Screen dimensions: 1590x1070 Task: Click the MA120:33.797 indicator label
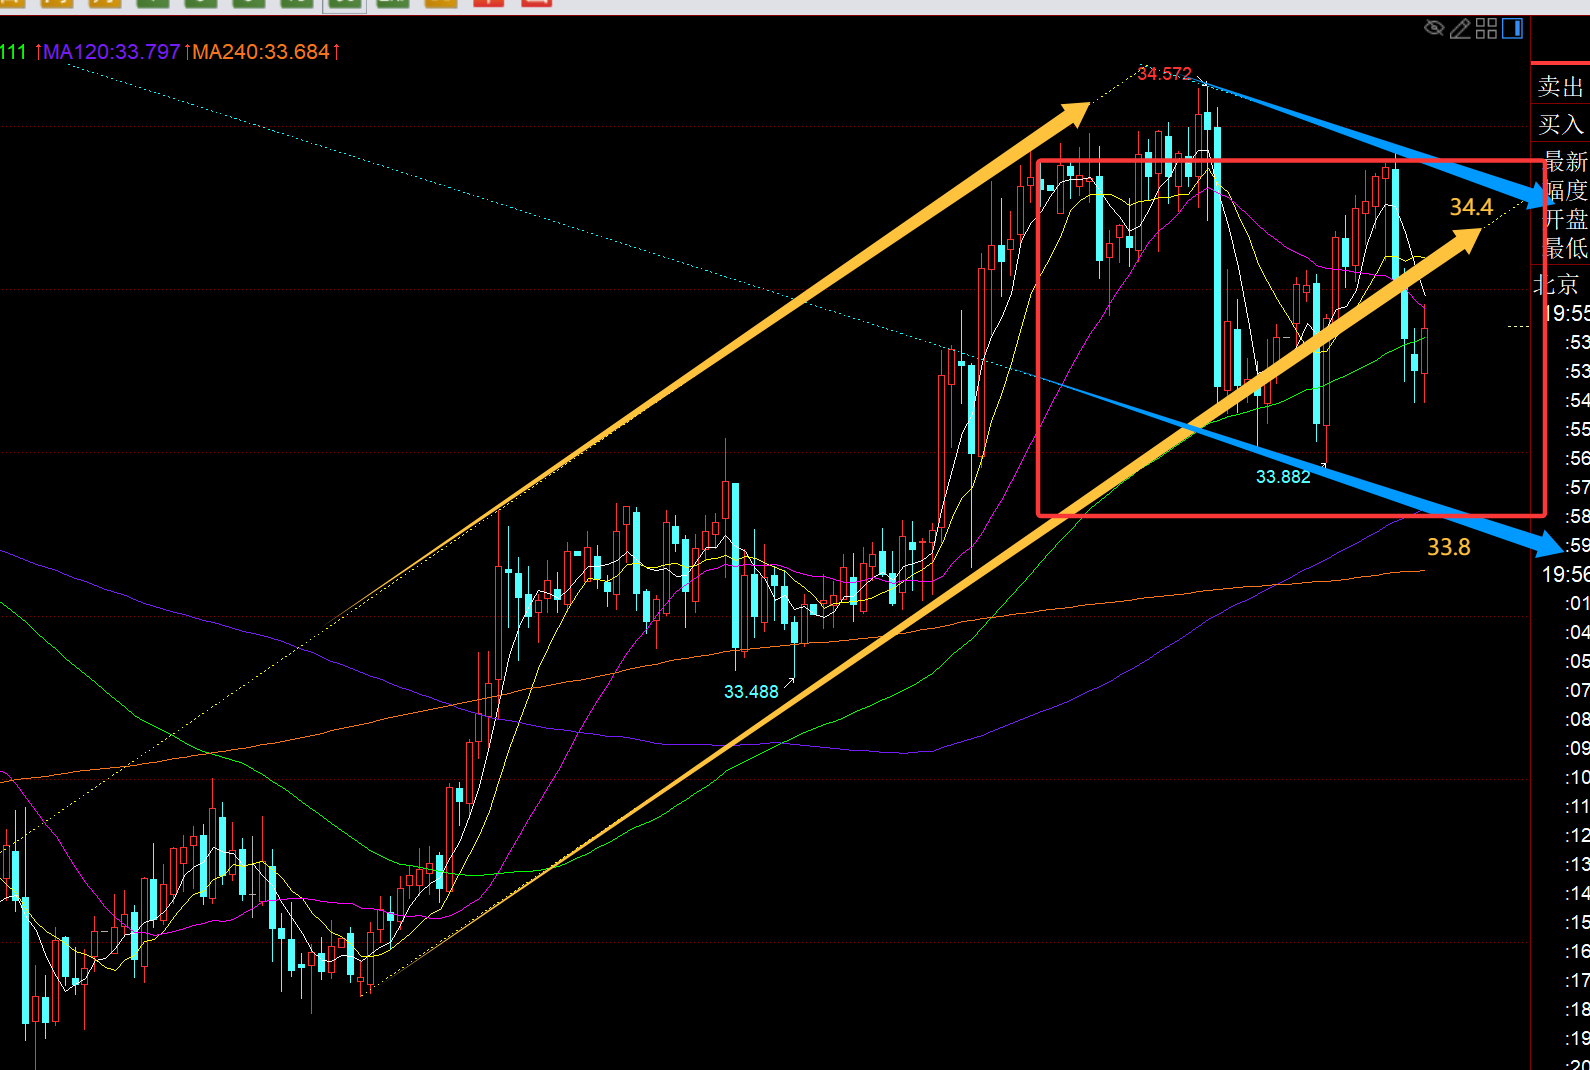[111, 52]
